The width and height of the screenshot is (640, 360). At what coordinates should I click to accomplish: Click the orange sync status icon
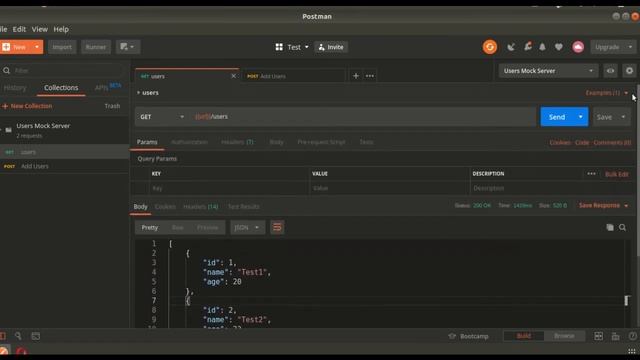[x=490, y=47]
